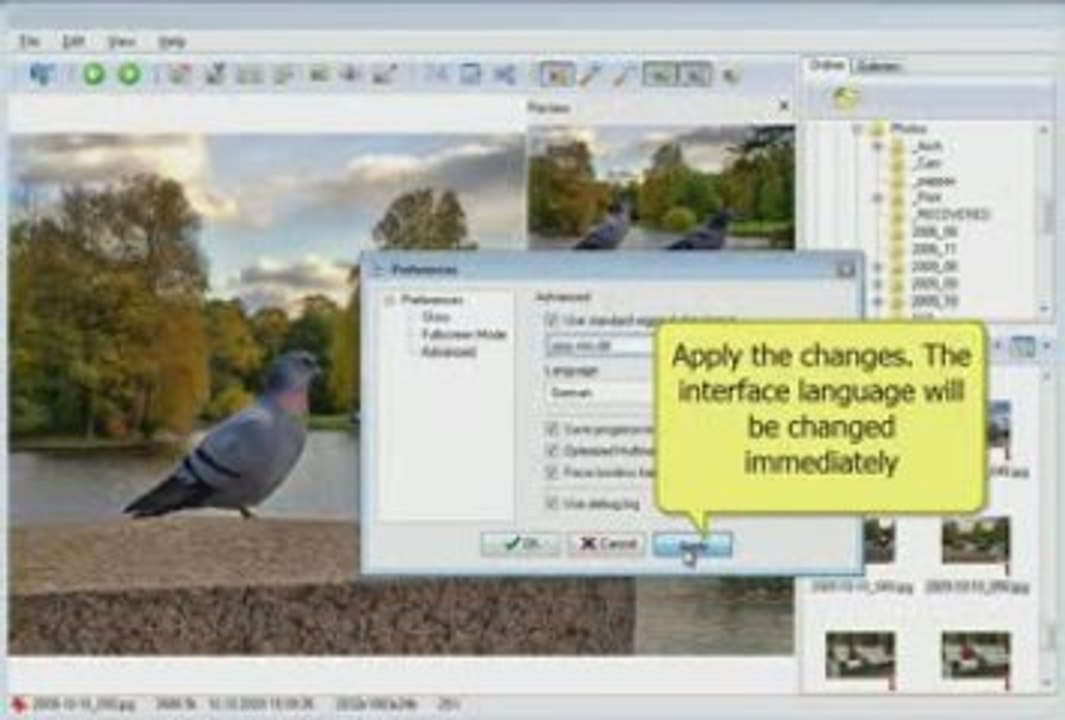Select the 2008_06 folder

[x=935, y=232]
